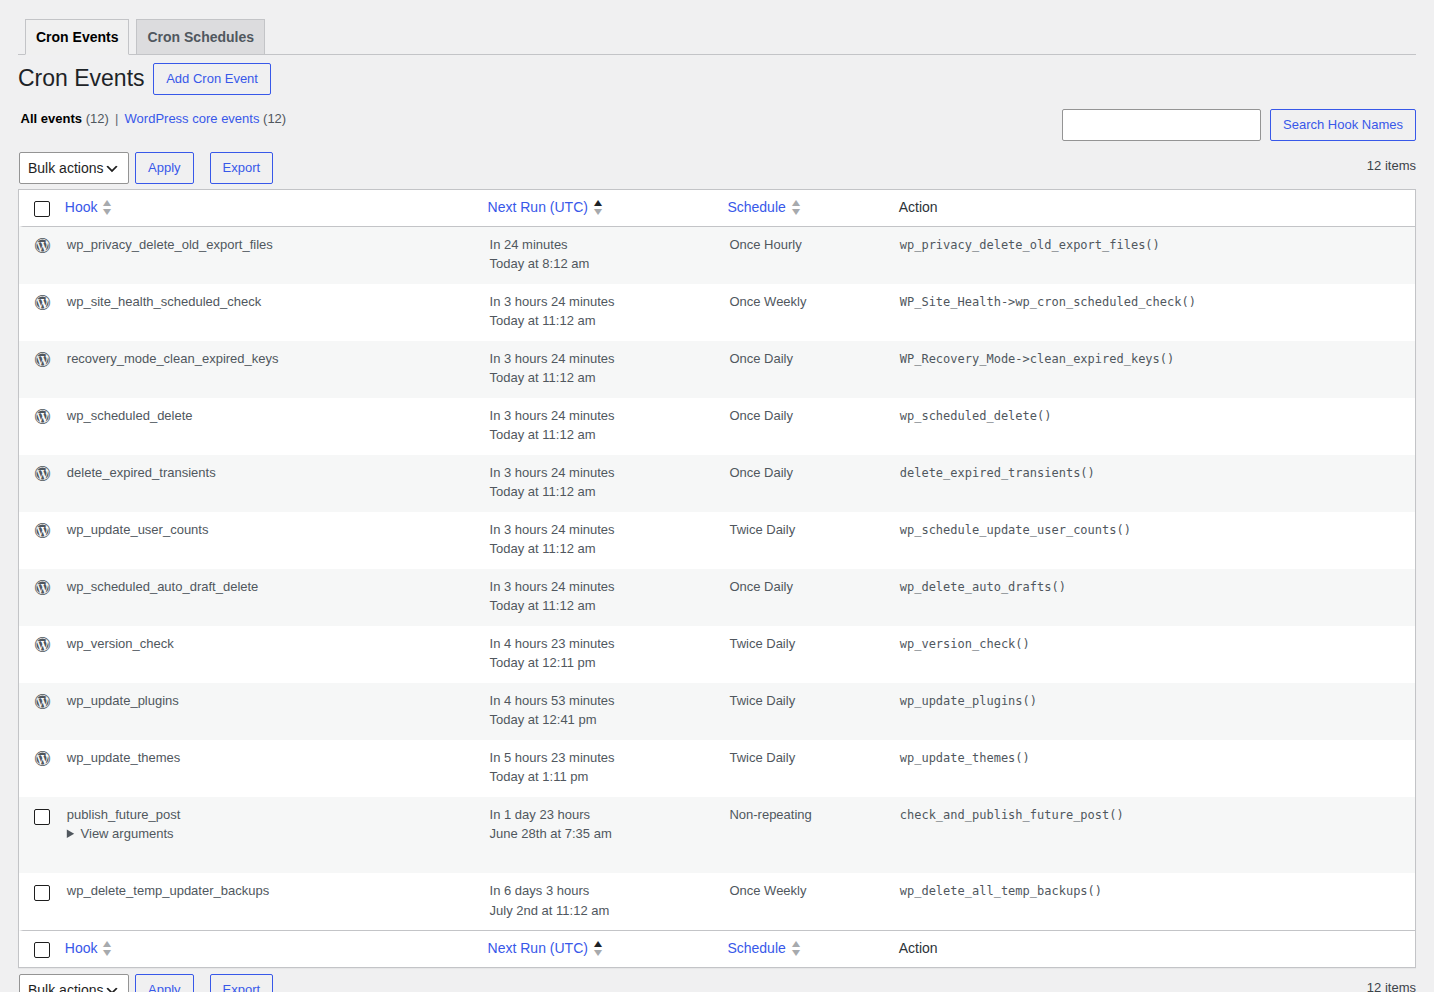Image resolution: width=1434 pixels, height=992 pixels.
Task: Click sort arrows next to top Hook header
Action: pyautogui.click(x=107, y=207)
